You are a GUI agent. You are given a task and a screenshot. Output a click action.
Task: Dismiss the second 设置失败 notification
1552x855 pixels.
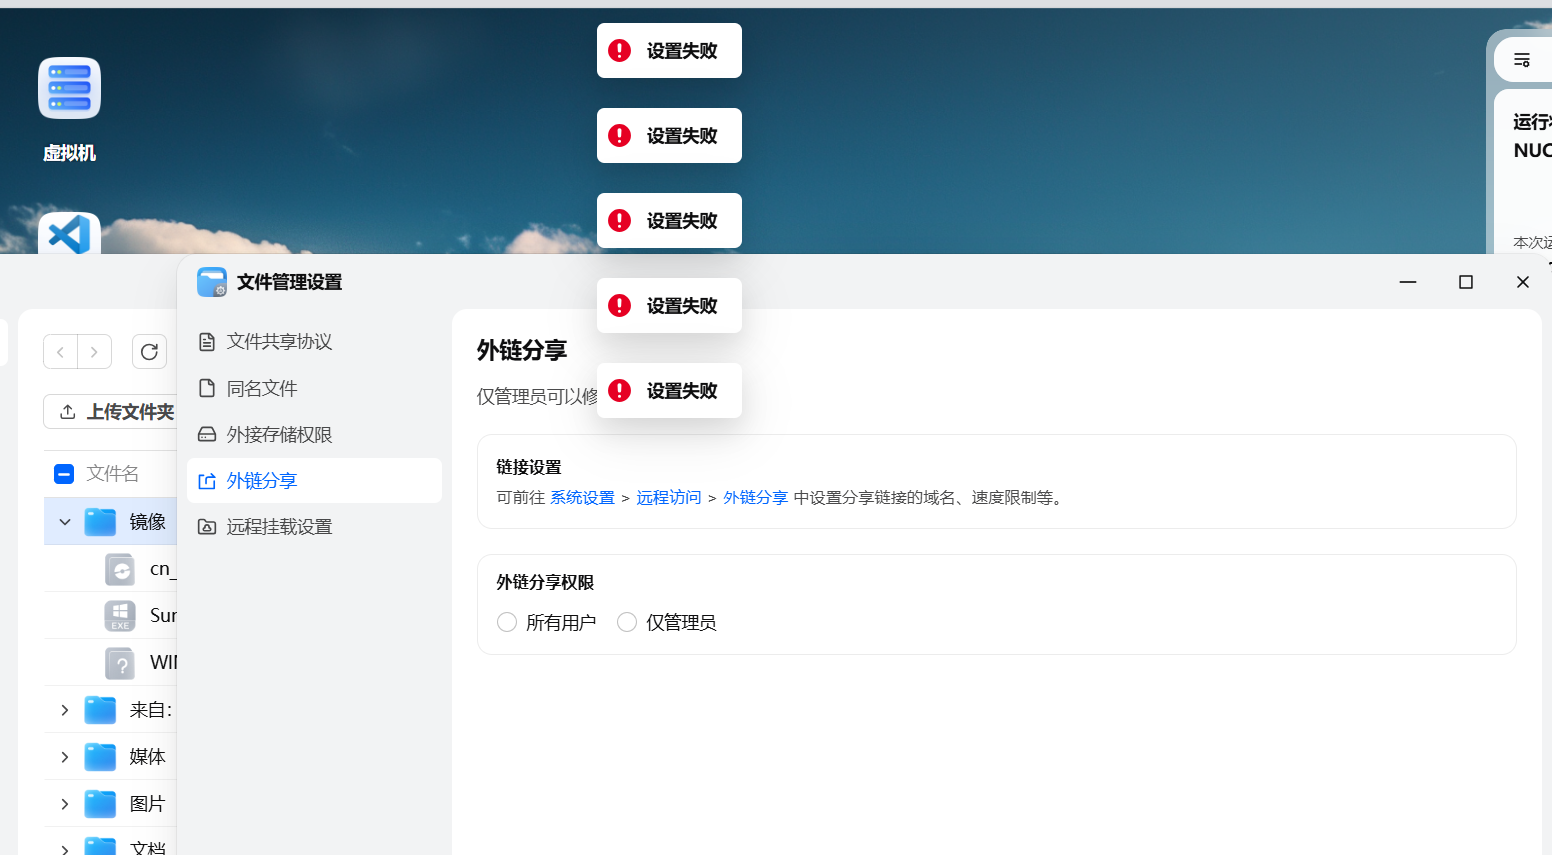pyautogui.click(x=669, y=135)
